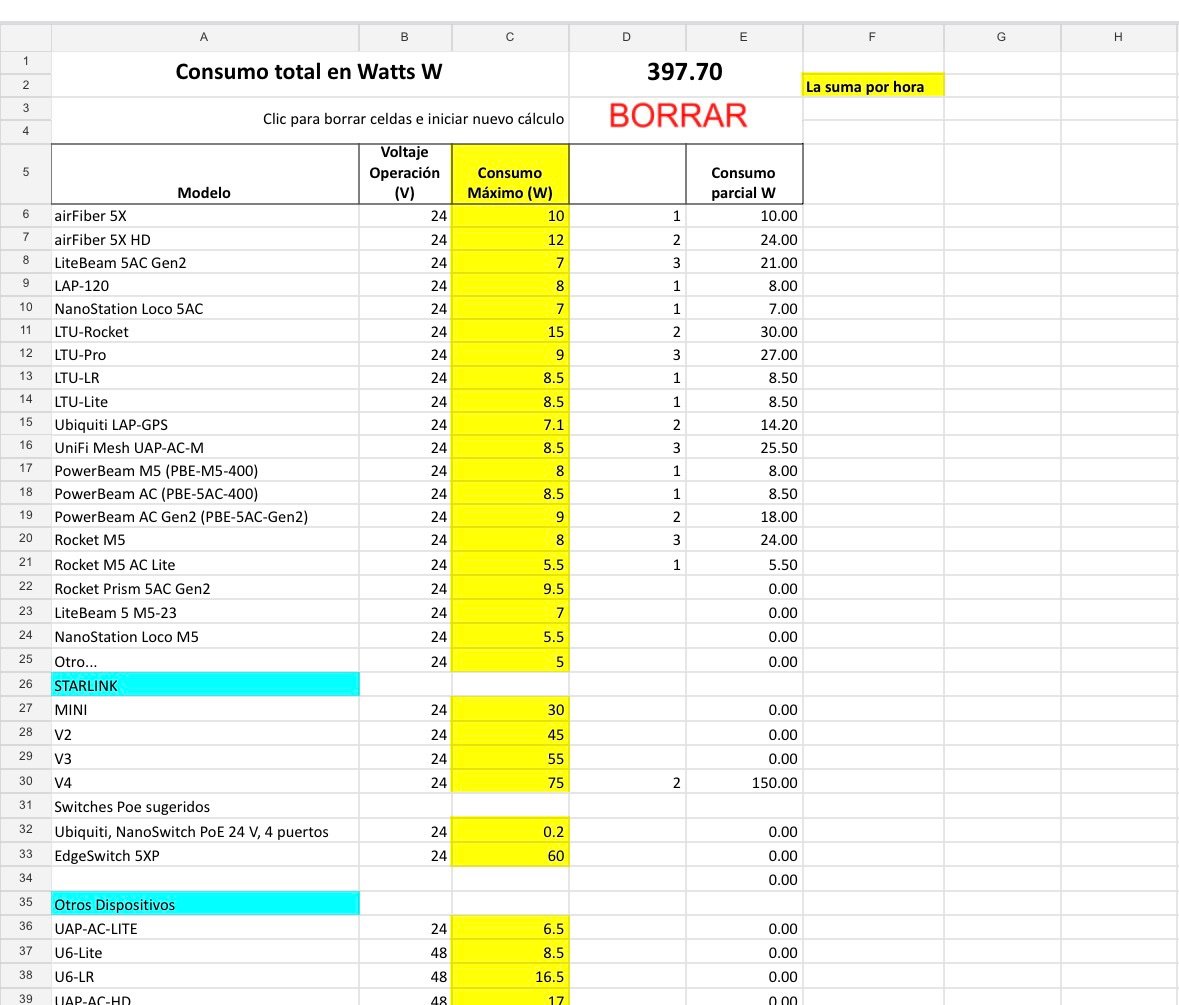The height and width of the screenshot is (1005, 1179).
Task: Select column C by its header
Action: (510, 37)
